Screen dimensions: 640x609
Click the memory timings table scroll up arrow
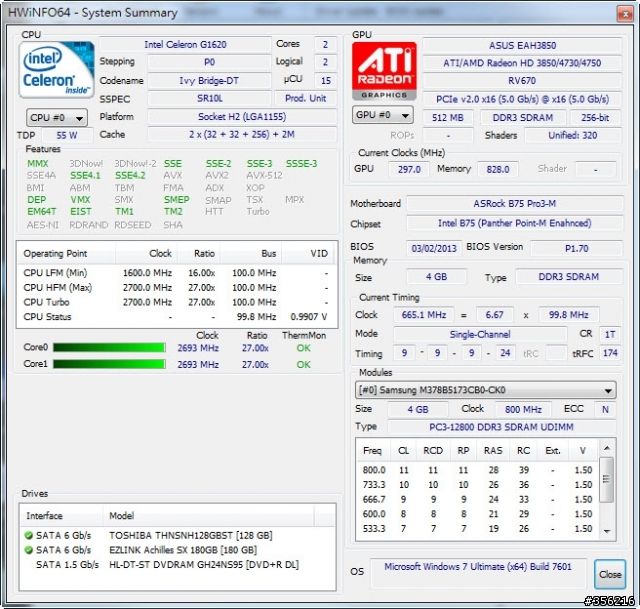coord(607,449)
